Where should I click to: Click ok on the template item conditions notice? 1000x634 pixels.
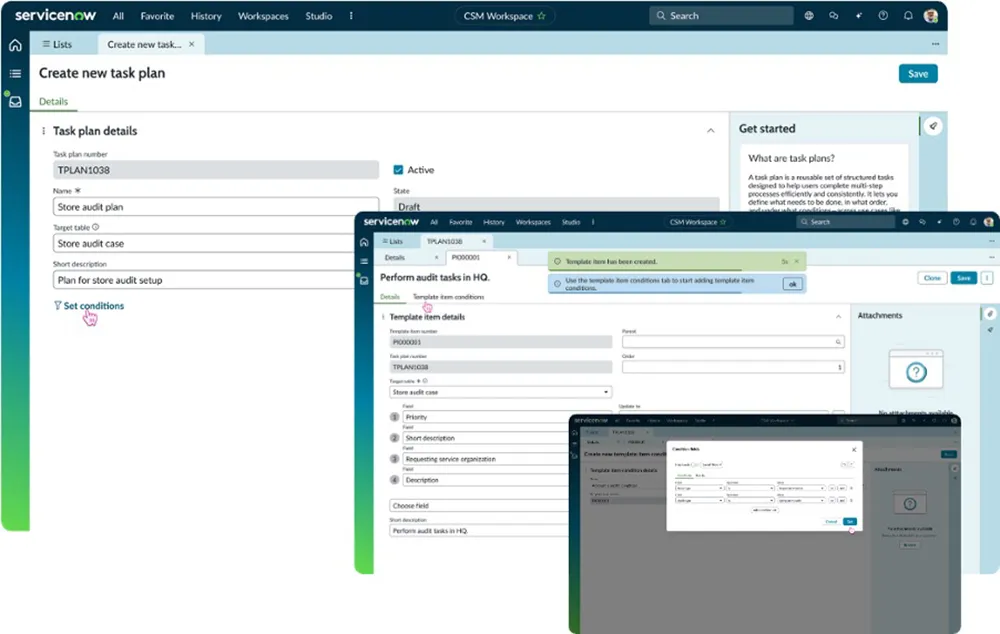point(791,284)
